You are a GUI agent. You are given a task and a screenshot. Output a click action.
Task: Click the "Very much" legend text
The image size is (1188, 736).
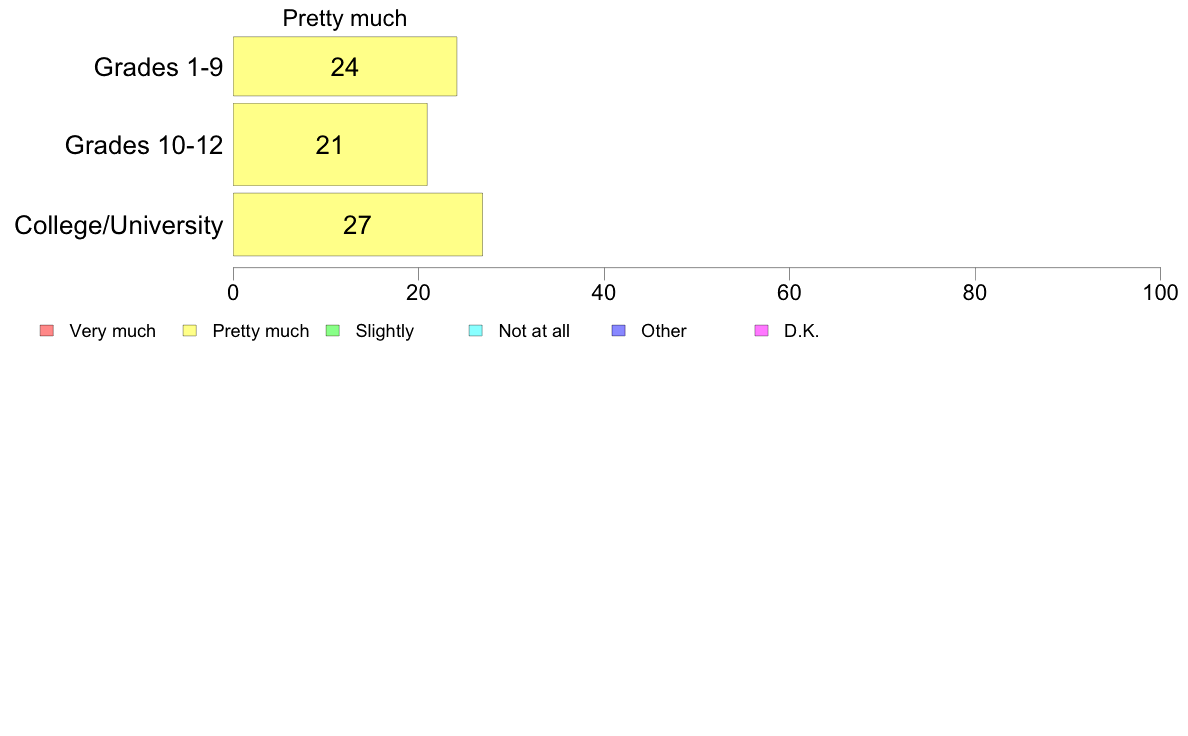(x=112, y=331)
